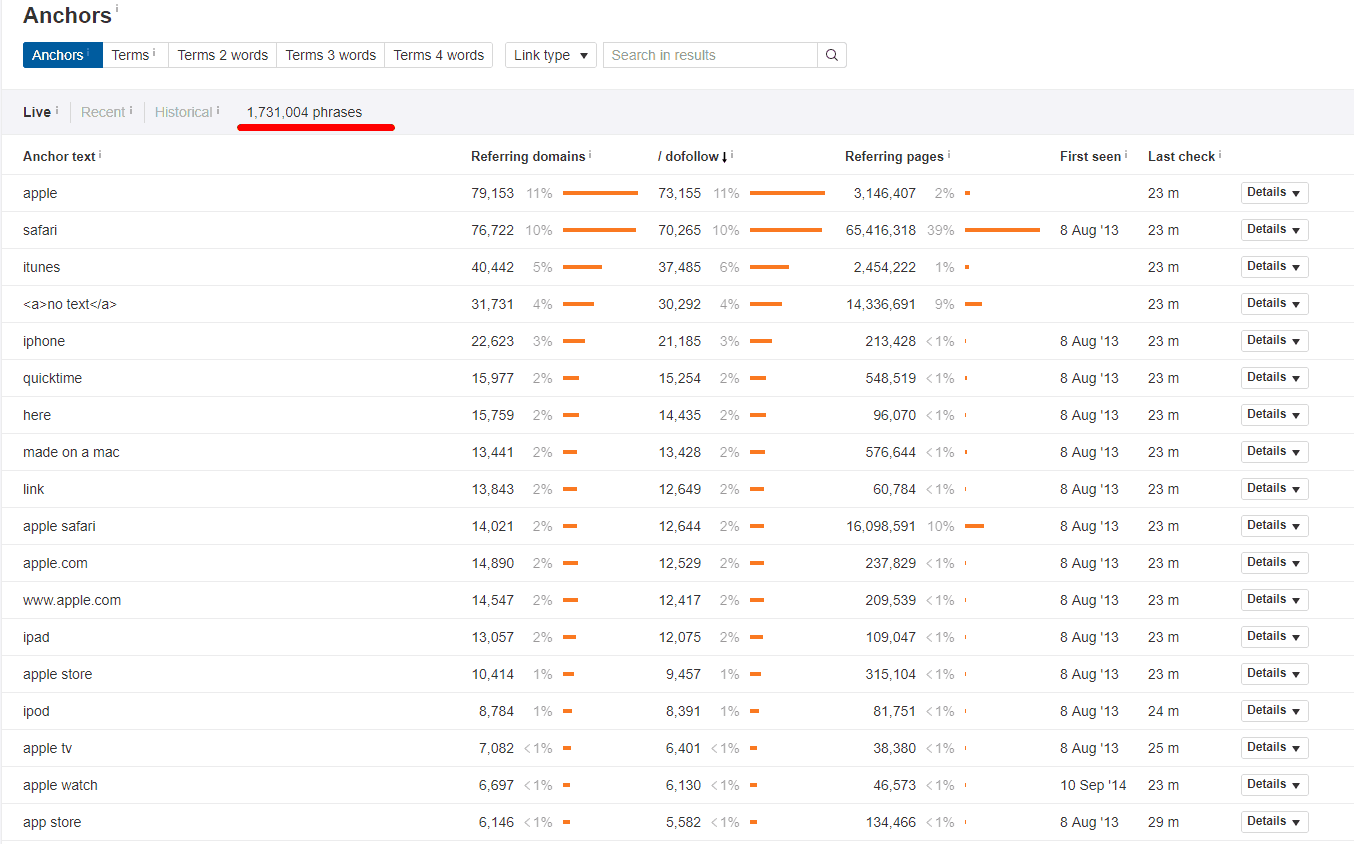Open the Link type dropdown
Screen dimensions: 1354x844
click(550, 55)
